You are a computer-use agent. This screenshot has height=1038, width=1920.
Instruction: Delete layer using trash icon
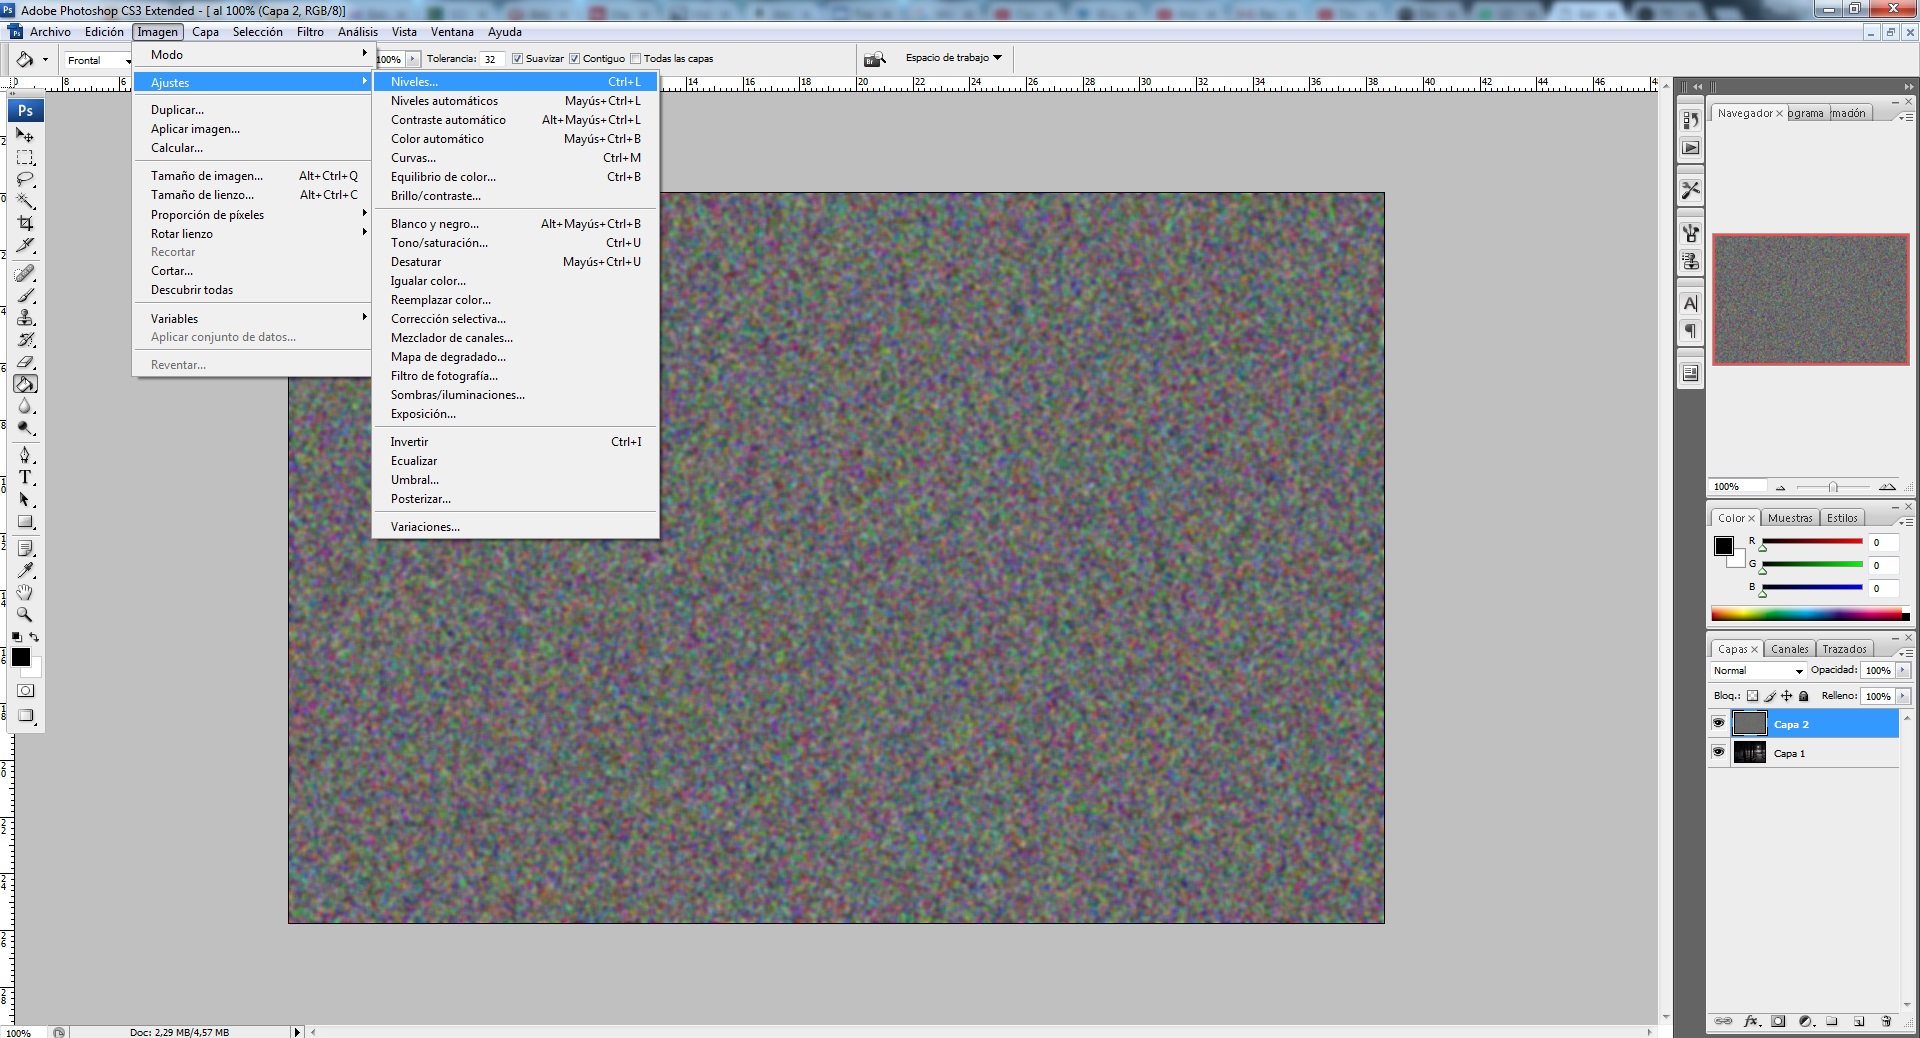point(1886,1021)
